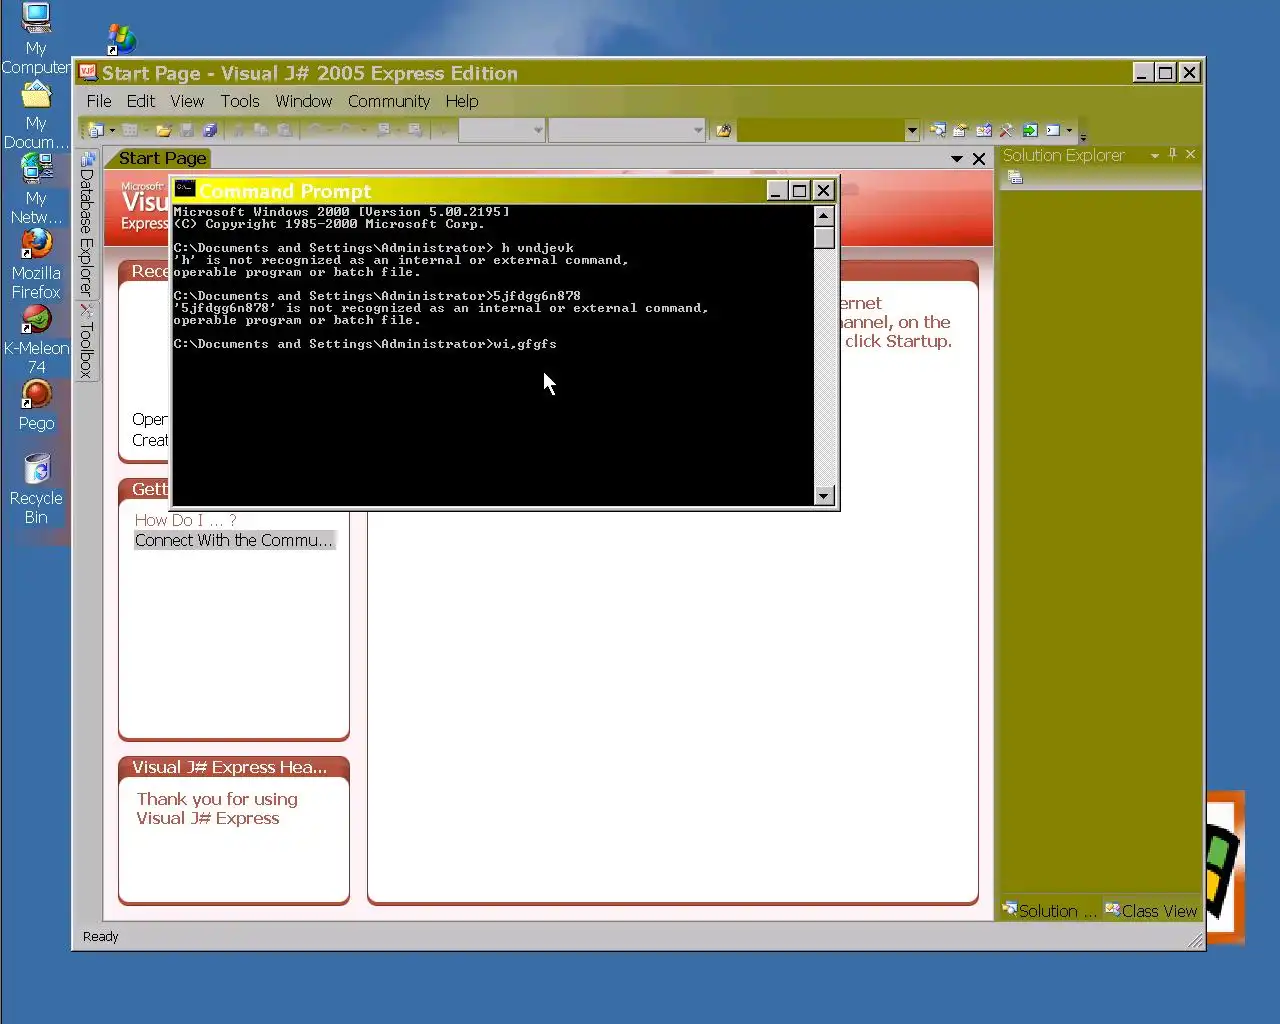Open the toolbar options overflow arrow

tap(1083, 135)
